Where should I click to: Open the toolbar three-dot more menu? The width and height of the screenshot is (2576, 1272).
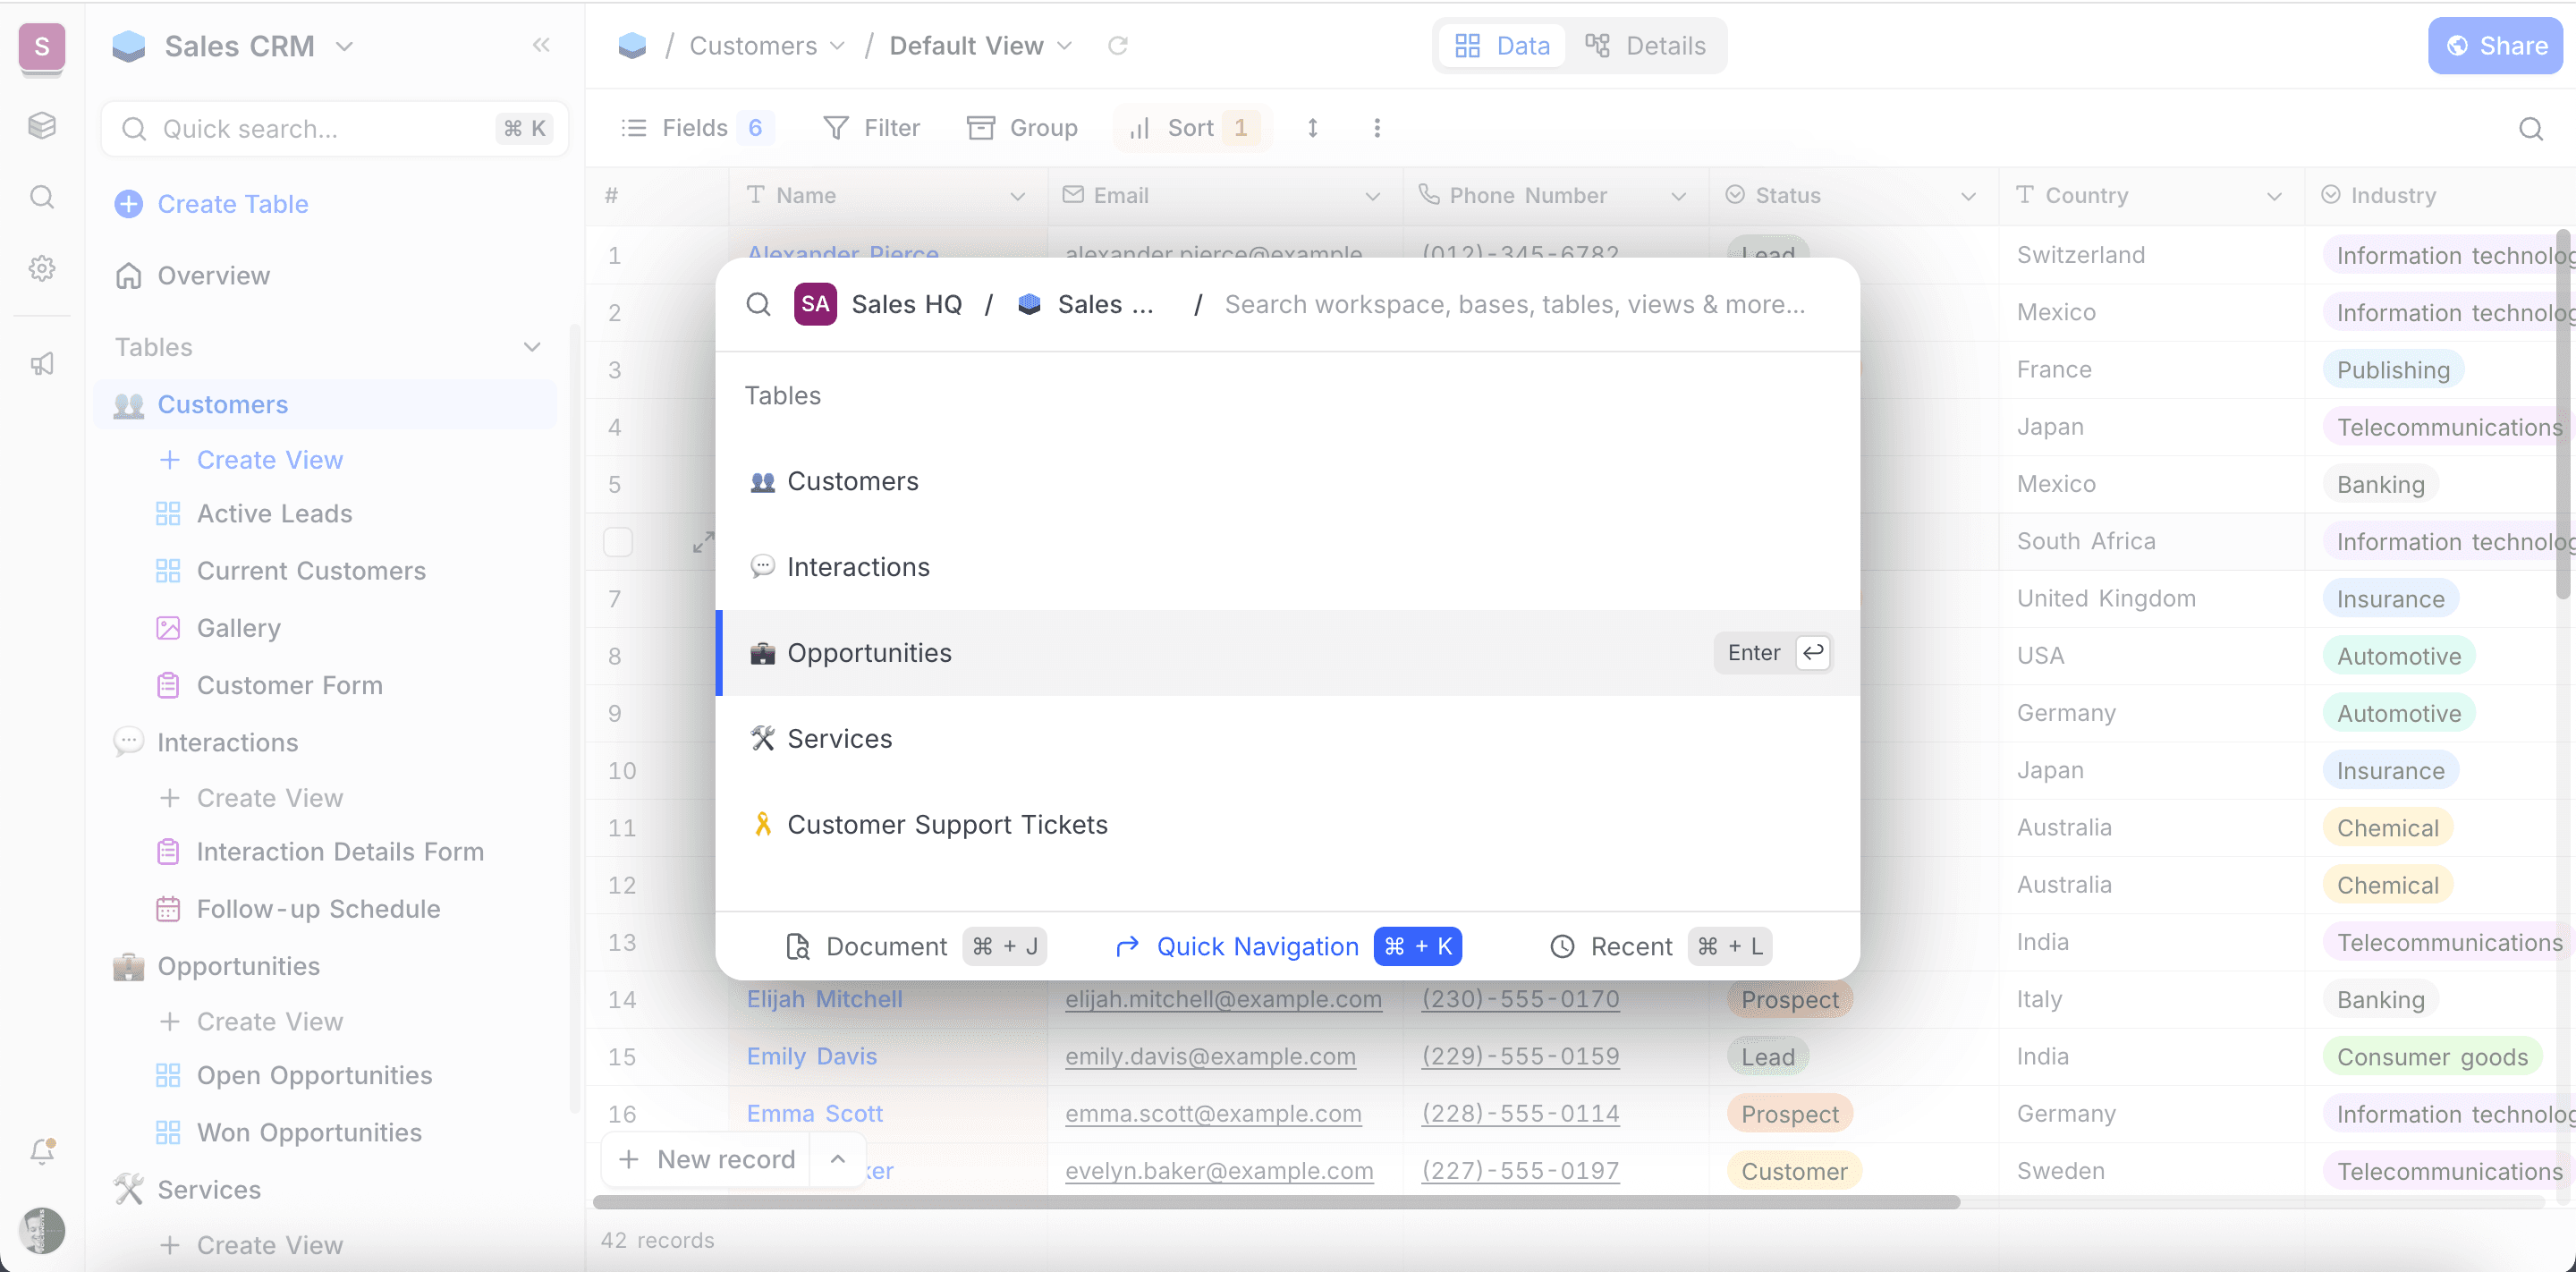1376,128
